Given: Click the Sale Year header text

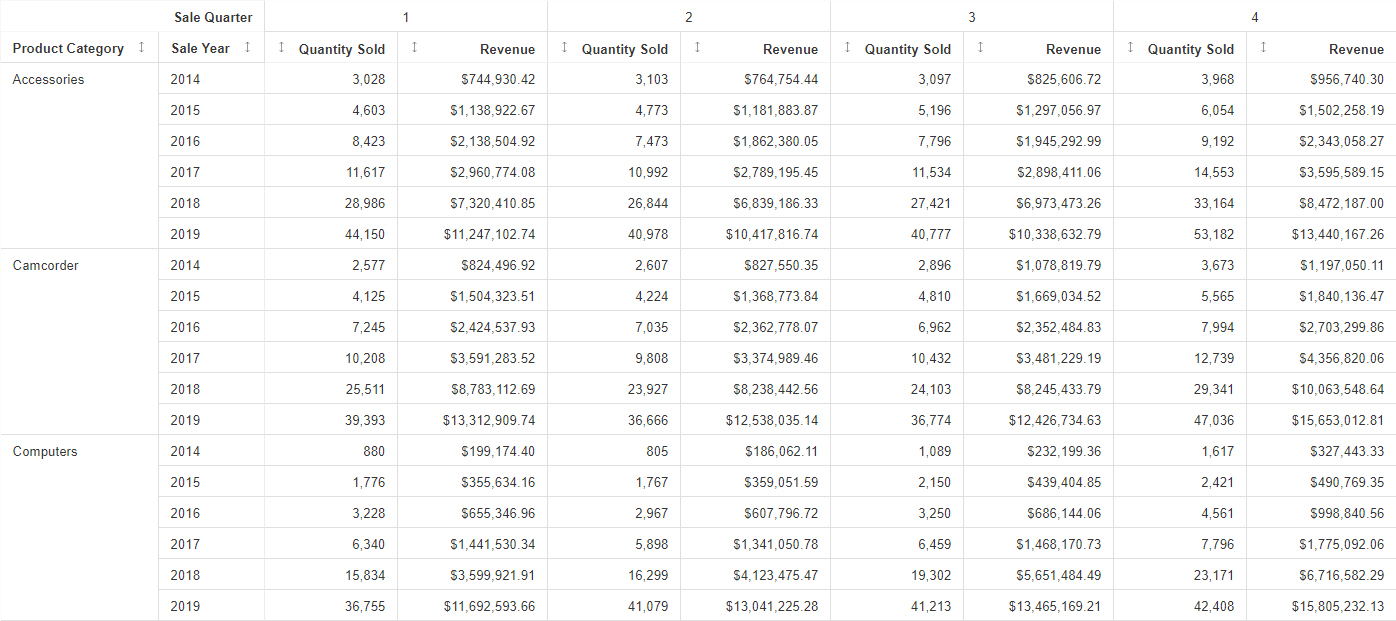Looking at the screenshot, I should 200,48.
